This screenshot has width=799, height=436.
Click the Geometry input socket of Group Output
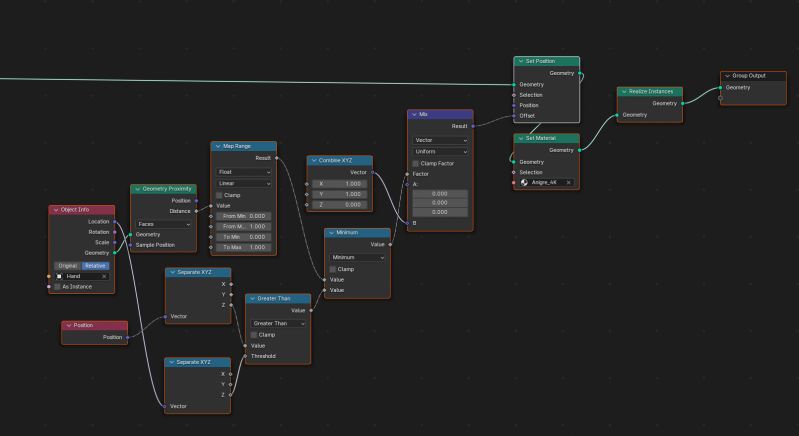tap(720, 88)
